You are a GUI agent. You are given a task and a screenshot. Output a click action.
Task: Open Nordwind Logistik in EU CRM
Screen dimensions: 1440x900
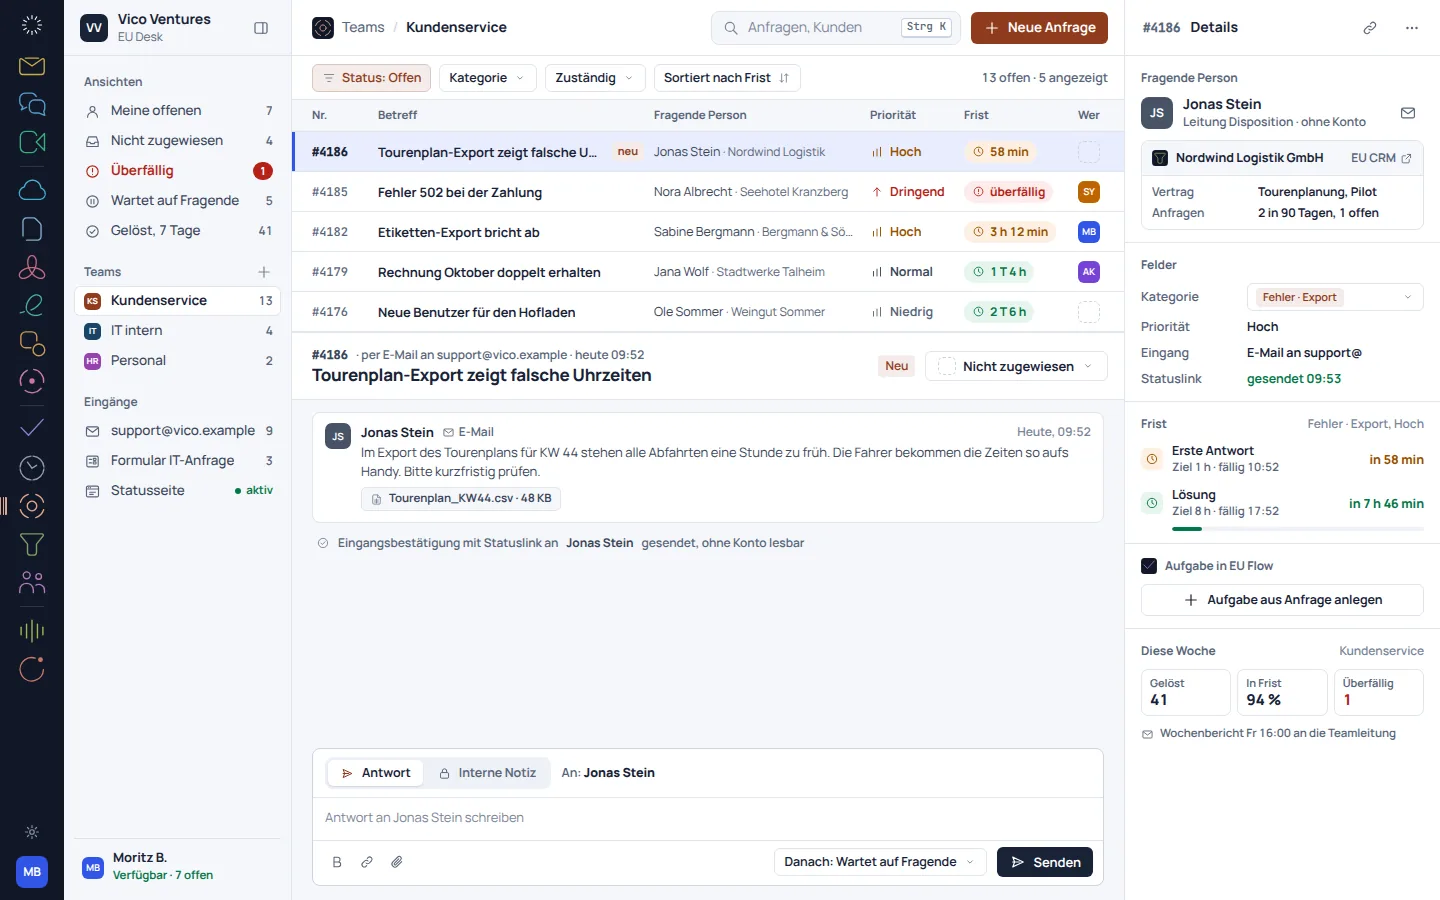tap(1381, 158)
